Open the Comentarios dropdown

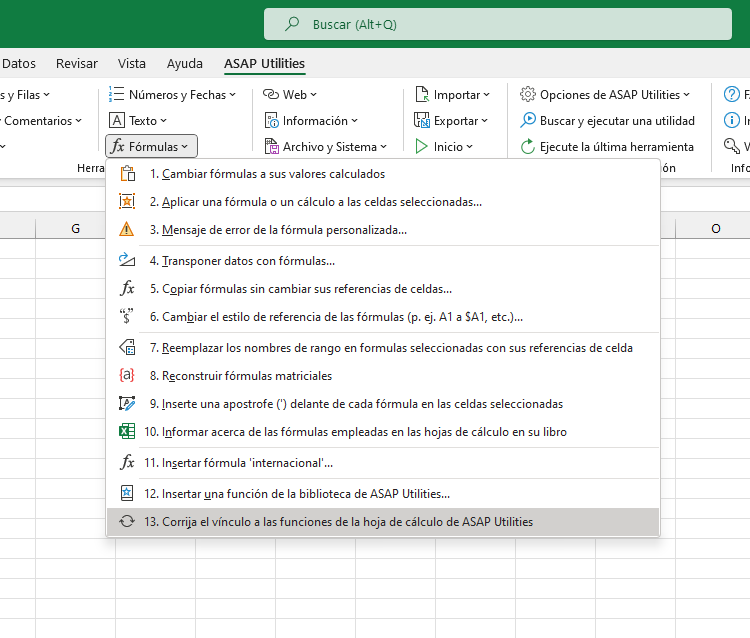78,121
